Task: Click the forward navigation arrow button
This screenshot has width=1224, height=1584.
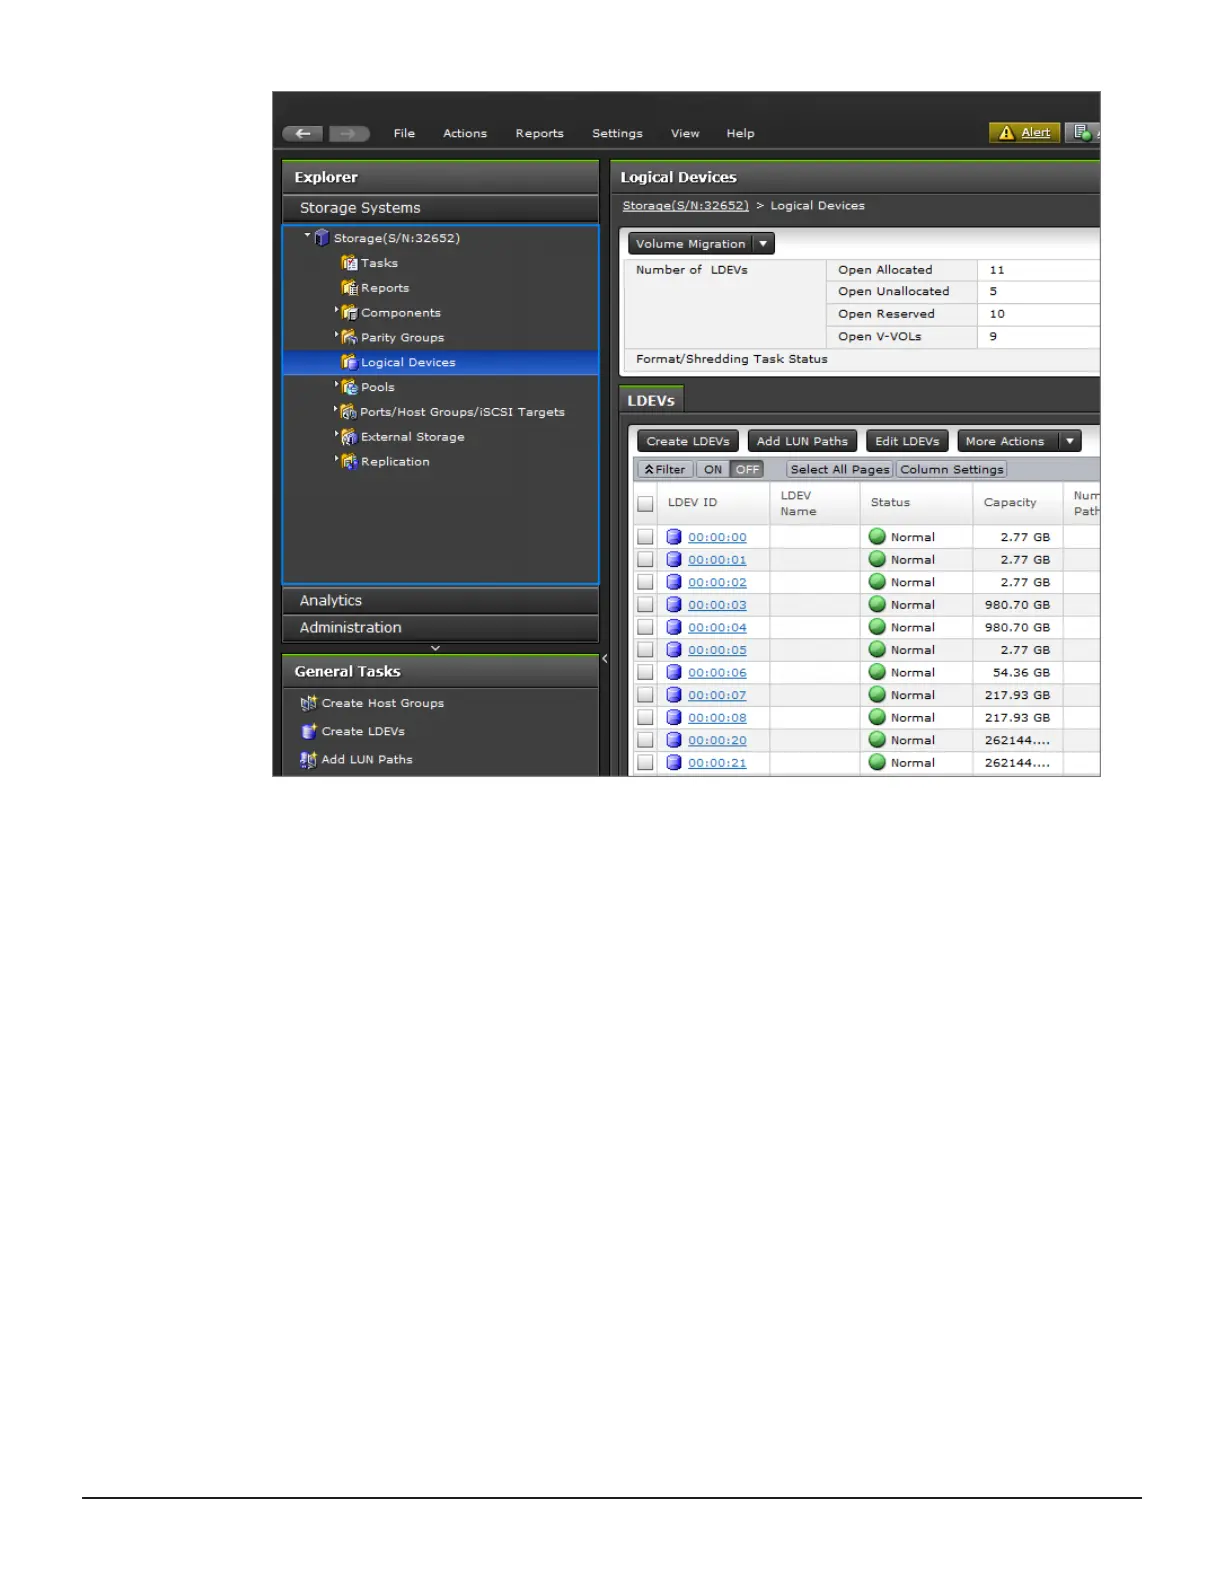Action: [349, 133]
